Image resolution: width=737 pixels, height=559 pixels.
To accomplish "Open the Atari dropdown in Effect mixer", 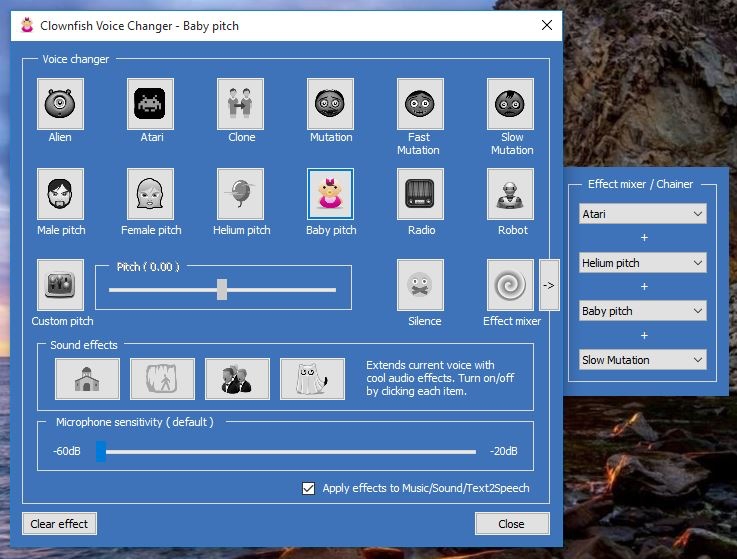I will tap(643, 214).
